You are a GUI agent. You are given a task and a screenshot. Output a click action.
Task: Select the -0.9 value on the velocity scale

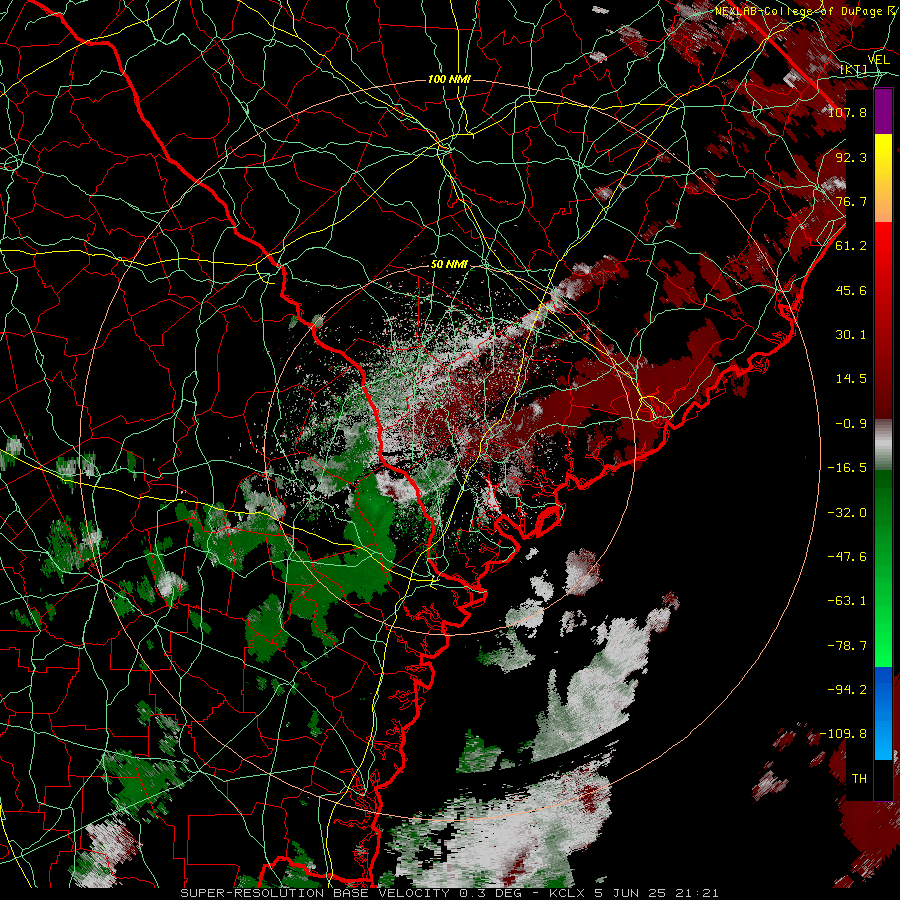(851, 424)
